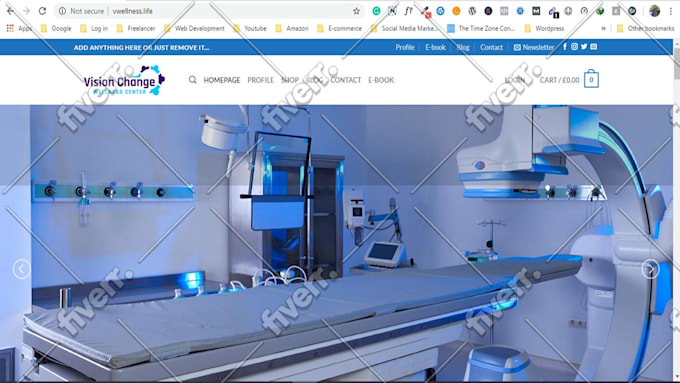
Task: Open Chrome user profile avatar
Action: click(654, 11)
